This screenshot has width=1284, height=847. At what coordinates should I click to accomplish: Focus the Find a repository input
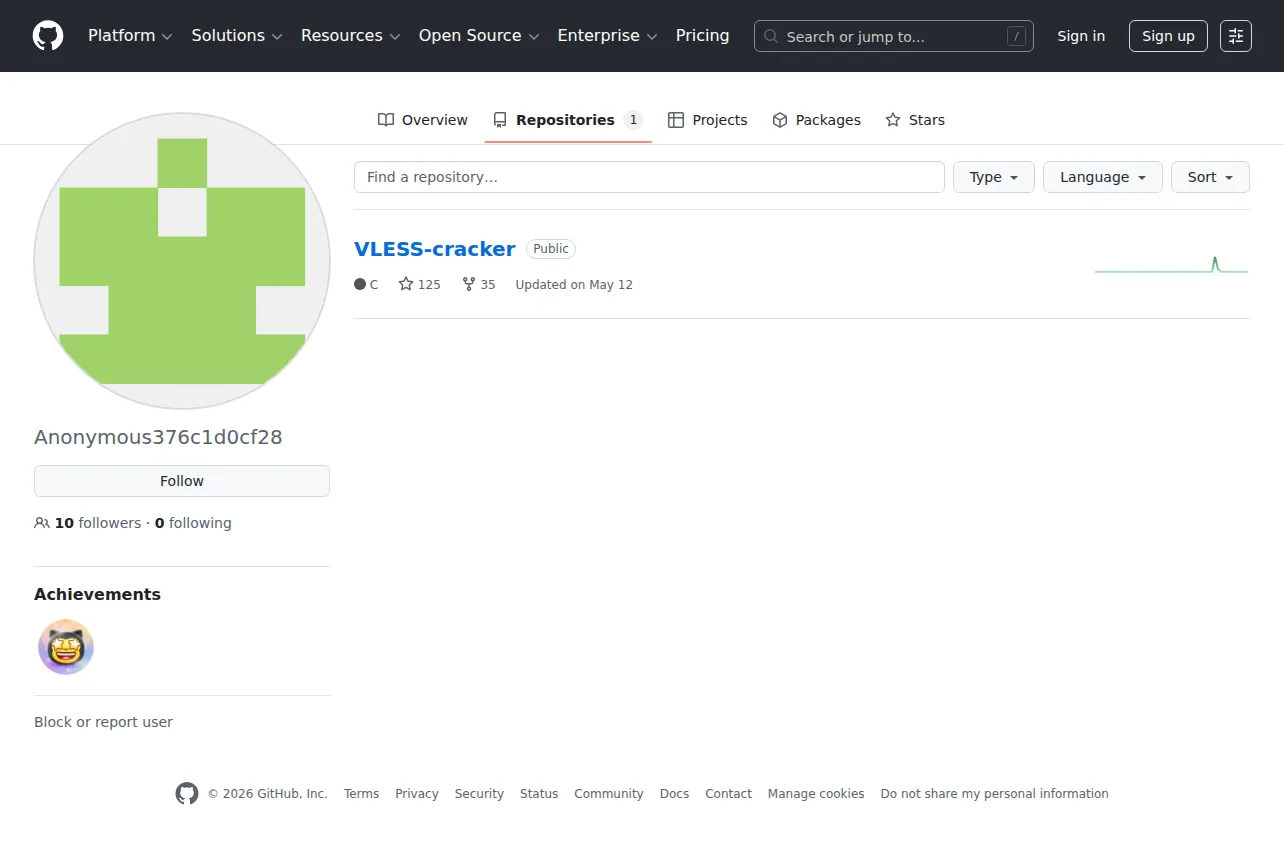tap(649, 177)
